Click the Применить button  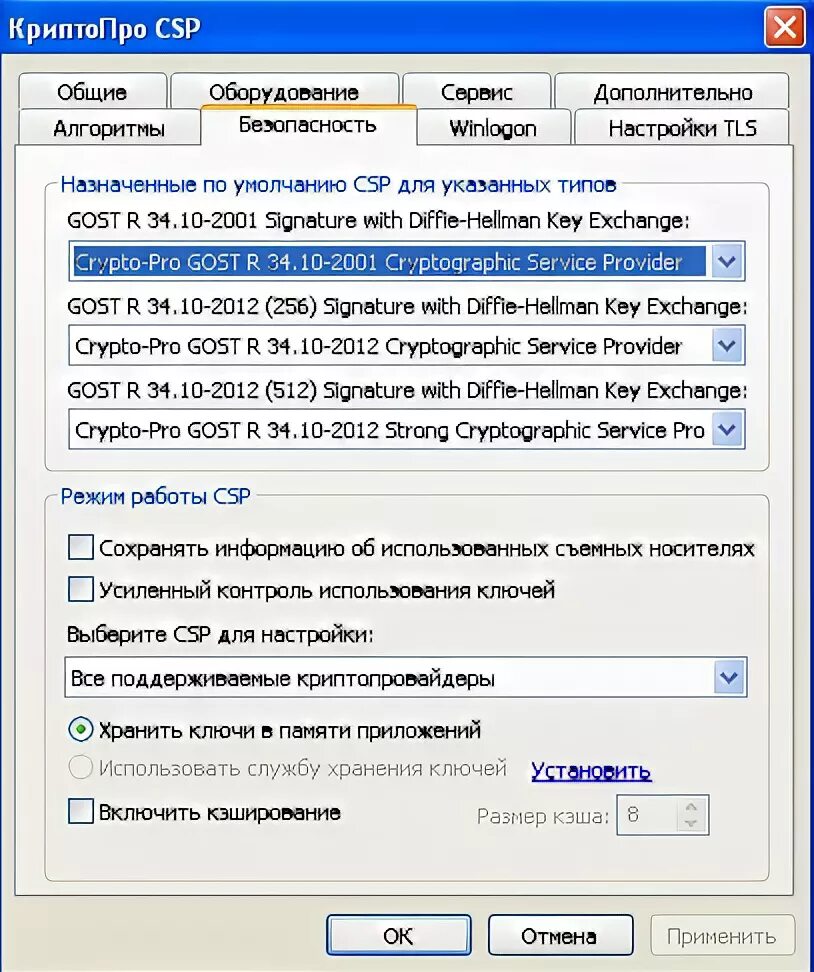(722, 935)
